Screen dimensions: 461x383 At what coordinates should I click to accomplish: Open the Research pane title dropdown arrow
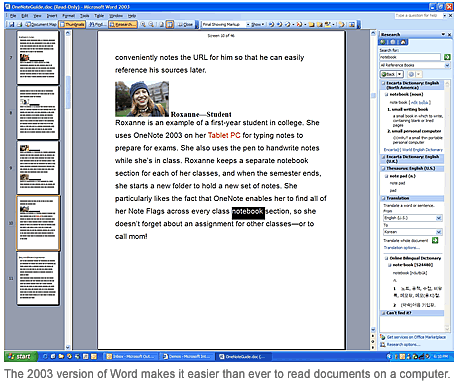pos(443,34)
